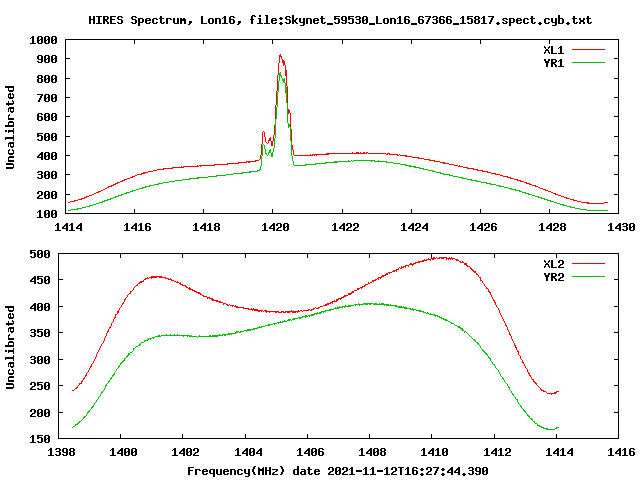Viewport: 640px width, 480px height.
Task: Click the top plot 300 y-axis tick label
Action: [47, 175]
